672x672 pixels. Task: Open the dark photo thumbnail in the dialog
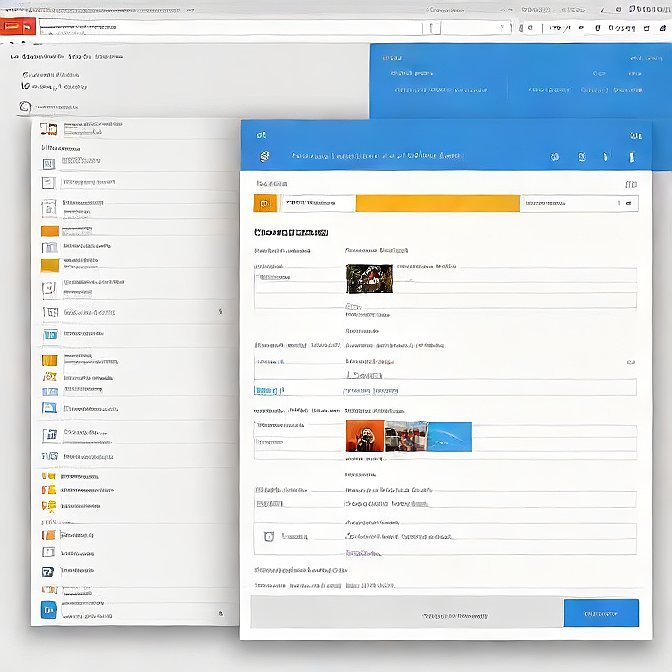(x=369, y=279)
